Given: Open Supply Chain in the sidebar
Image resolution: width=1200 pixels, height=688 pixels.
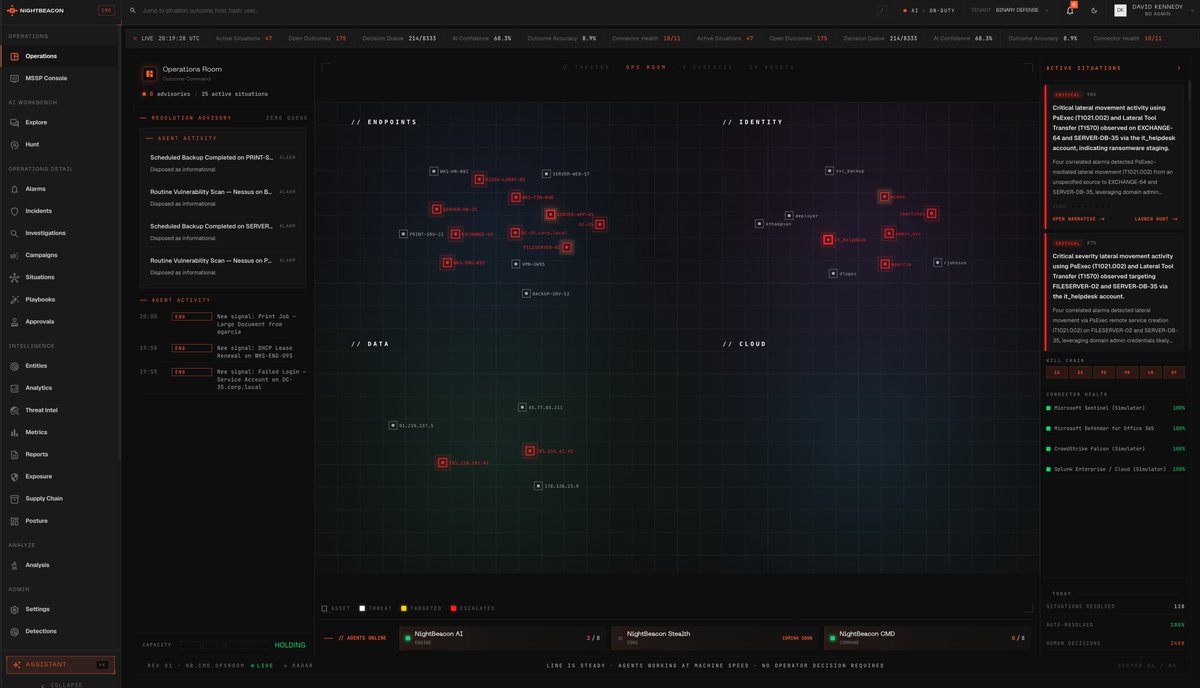Looking at the screenshot, I should click(x=60, y=498).
